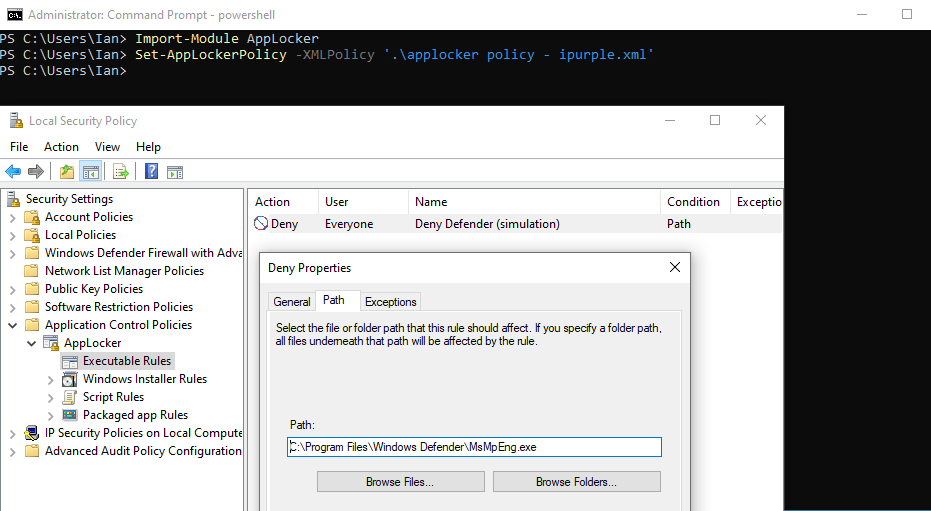Expand the Script Rules node

51,397
